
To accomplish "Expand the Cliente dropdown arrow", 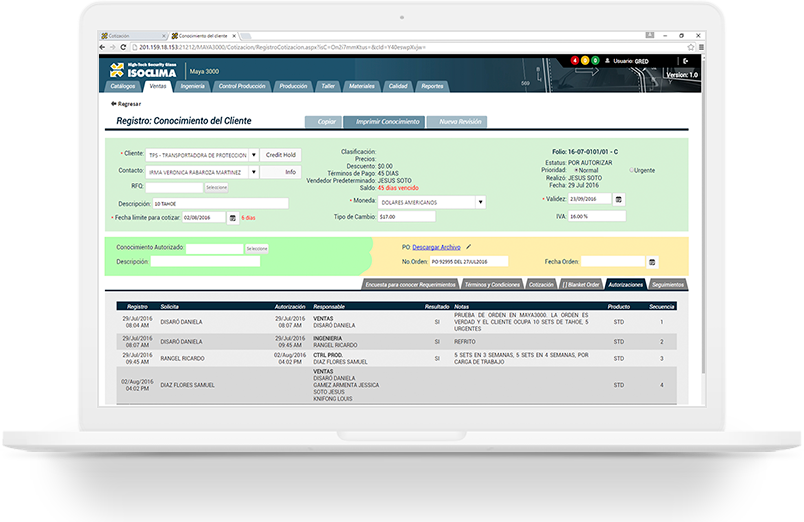I will [x=254, y=155].
